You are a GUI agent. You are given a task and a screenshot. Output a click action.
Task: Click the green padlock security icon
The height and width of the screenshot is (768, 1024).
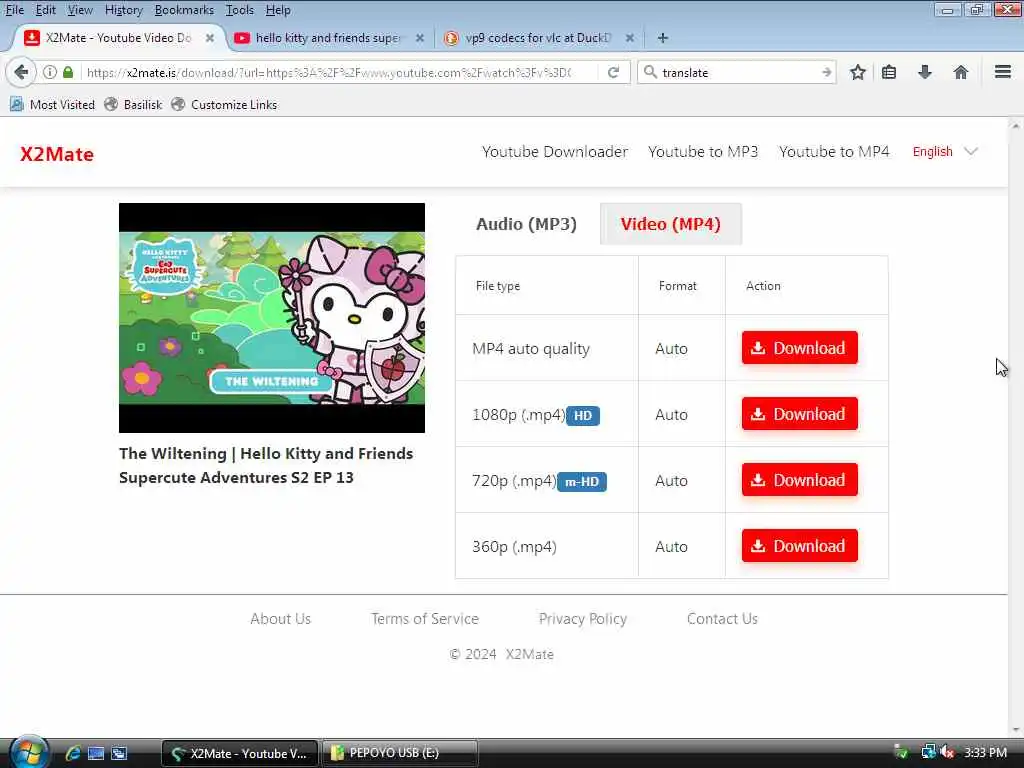[68, 72]
